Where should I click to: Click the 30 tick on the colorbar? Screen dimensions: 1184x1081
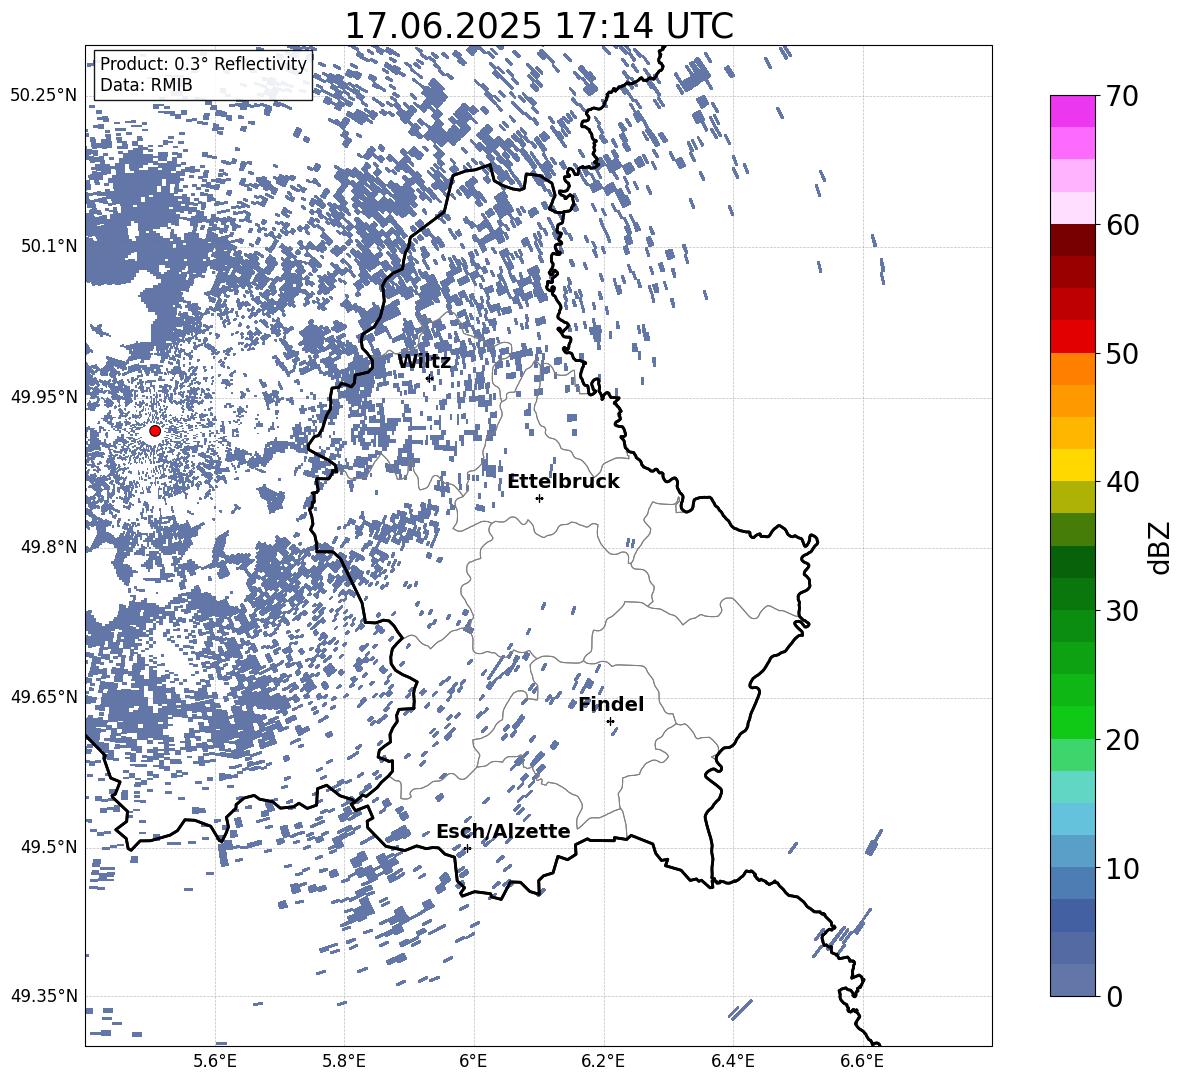pos(1121,610)
